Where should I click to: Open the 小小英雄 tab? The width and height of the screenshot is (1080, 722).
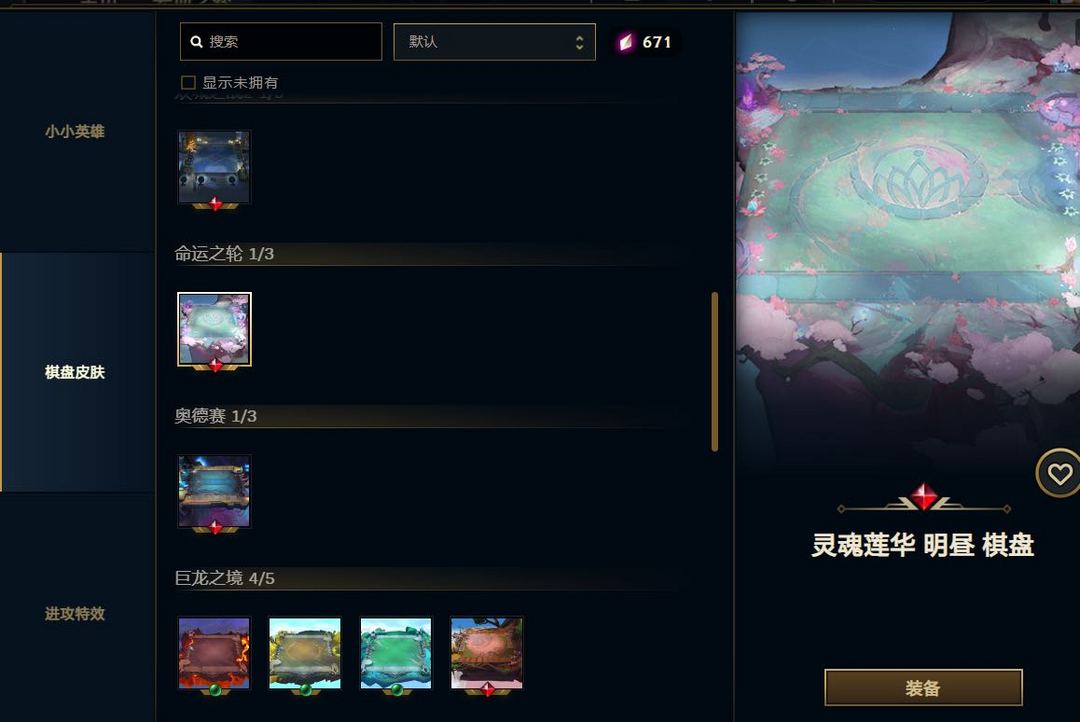[x=74, y=131]
